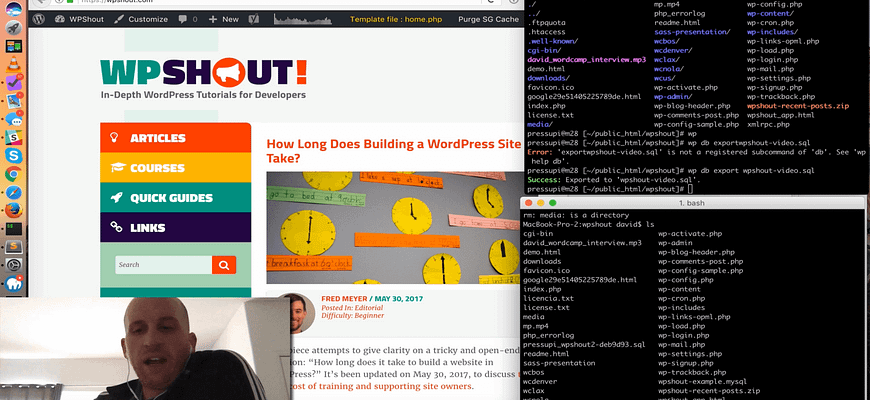870x400 pixels.
Task: Open Customize in the admin bar
Action: tap(140, 19)
